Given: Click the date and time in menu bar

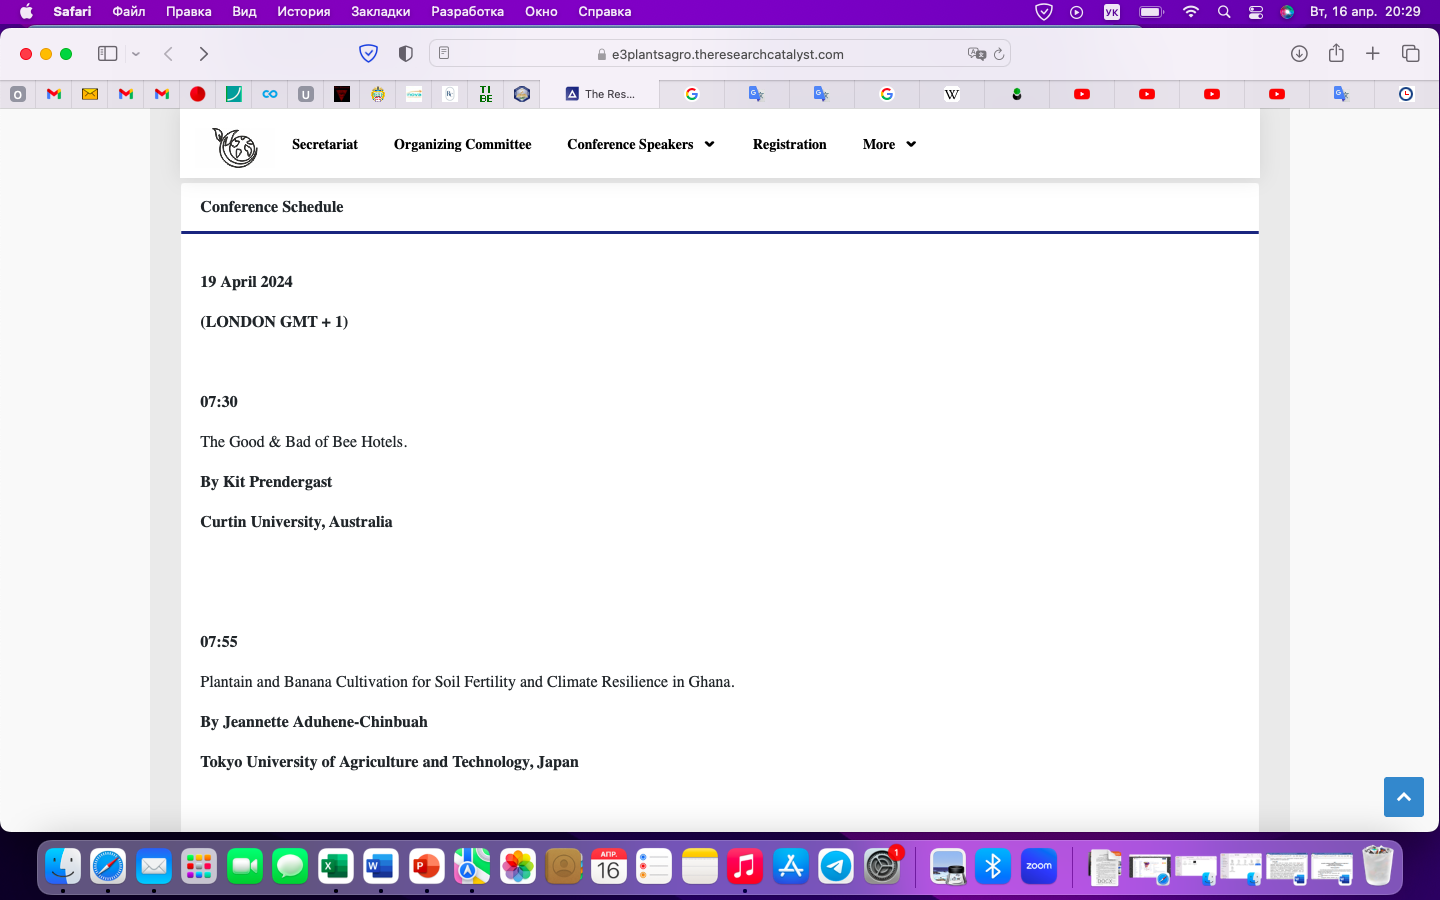Looking at the screenshot, I should pyautogui.click(x=1365, y=12).
